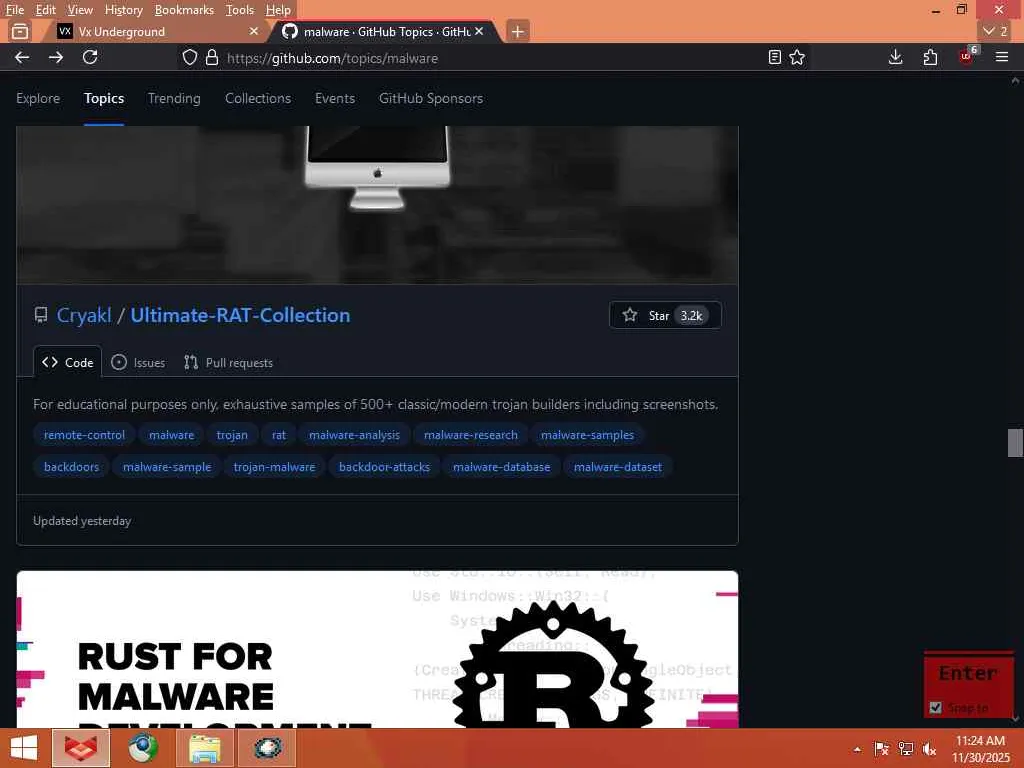Viewport: 1024px width, 768px height.
Task: Switch to the Vx Underground tab
Action: click(x=157, y=31)
